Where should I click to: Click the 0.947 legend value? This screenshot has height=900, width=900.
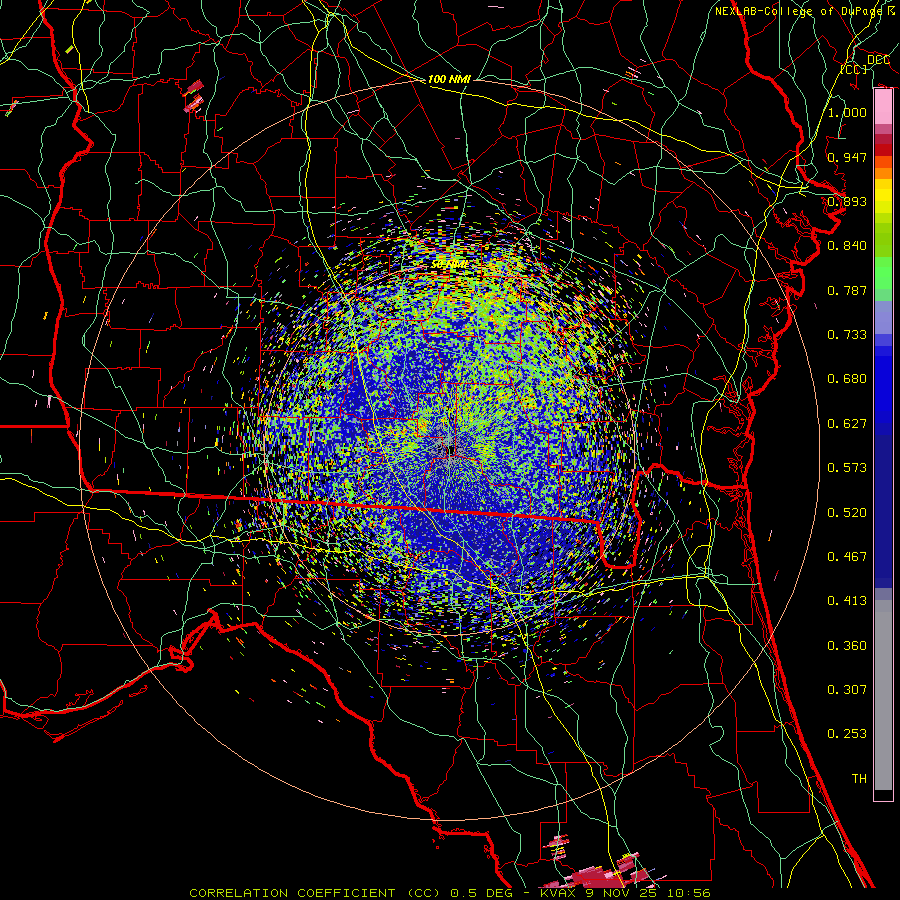click(x=847, y=157)
